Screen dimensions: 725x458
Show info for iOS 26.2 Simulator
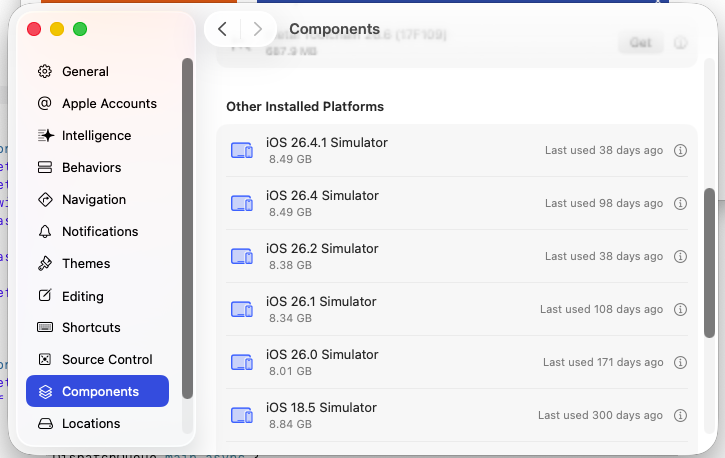pos(680,256)
